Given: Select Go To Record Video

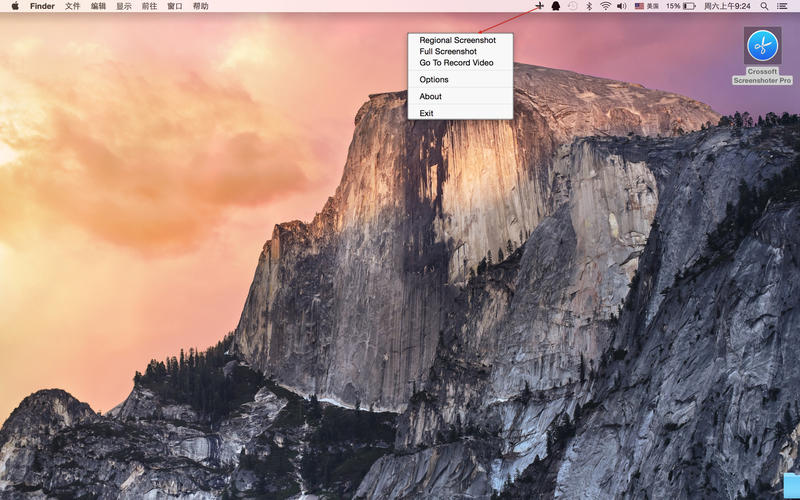Looking at the screenshot, I should tap(456, 63).
